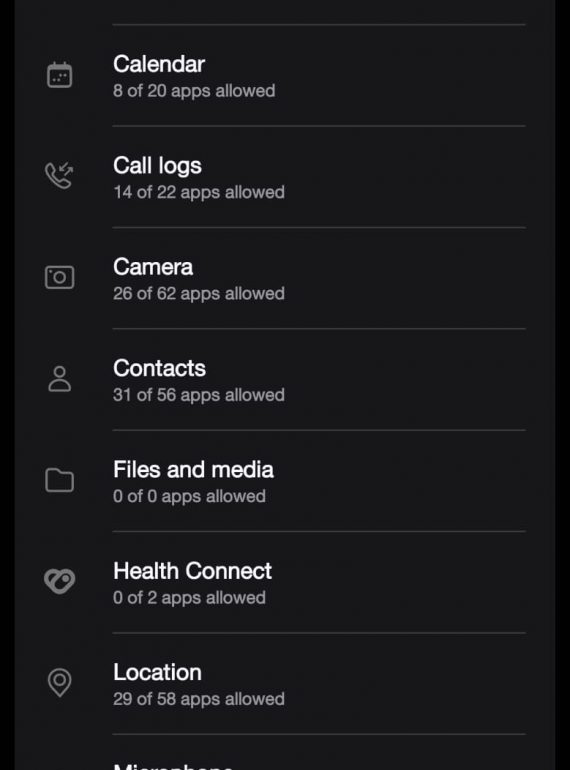Click "8 of 20 apps allowed" text
This screenshot has width=570, height=770.
[194, 91]
